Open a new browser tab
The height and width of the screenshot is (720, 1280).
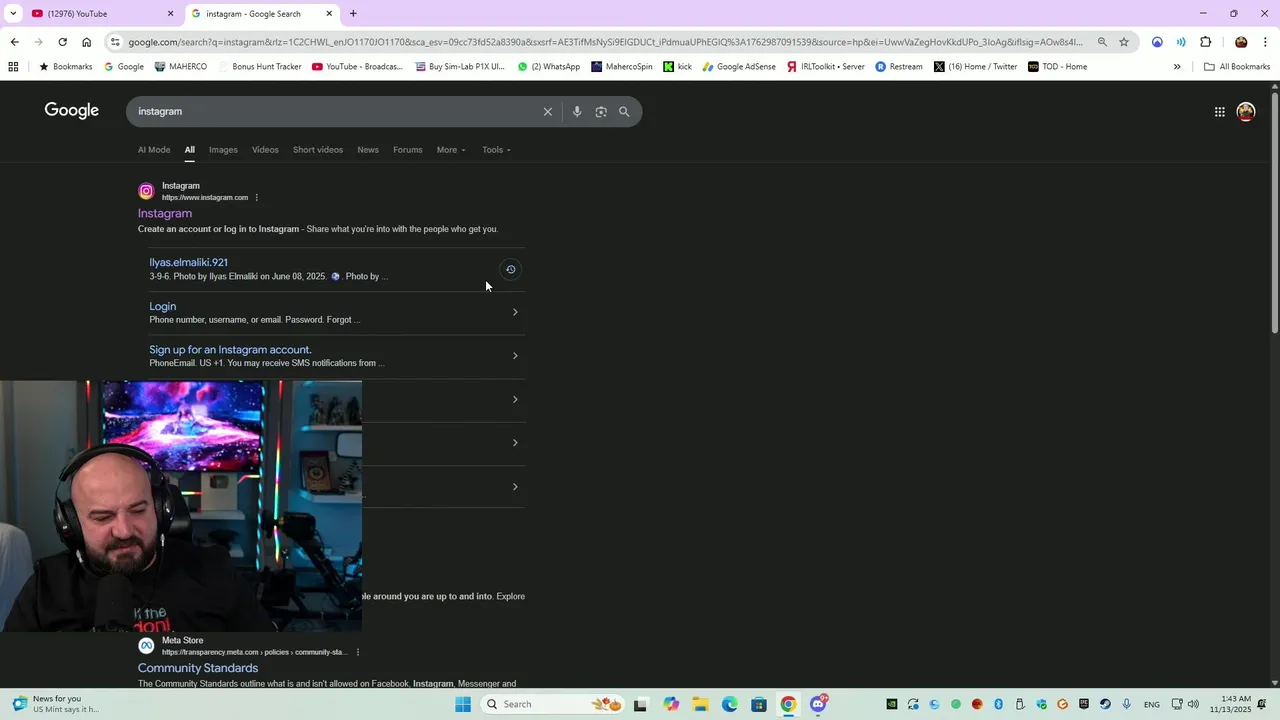tap(353, 13)
